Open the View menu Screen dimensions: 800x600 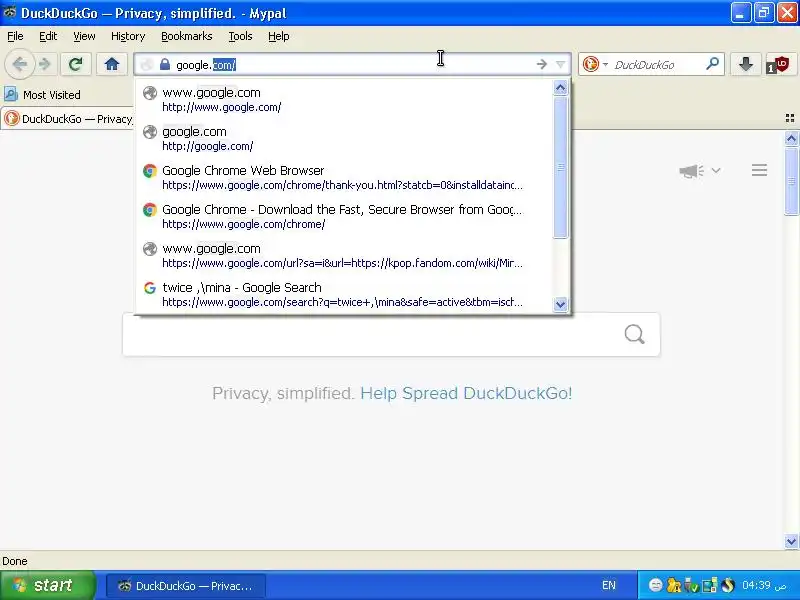(x=84, y=36)
